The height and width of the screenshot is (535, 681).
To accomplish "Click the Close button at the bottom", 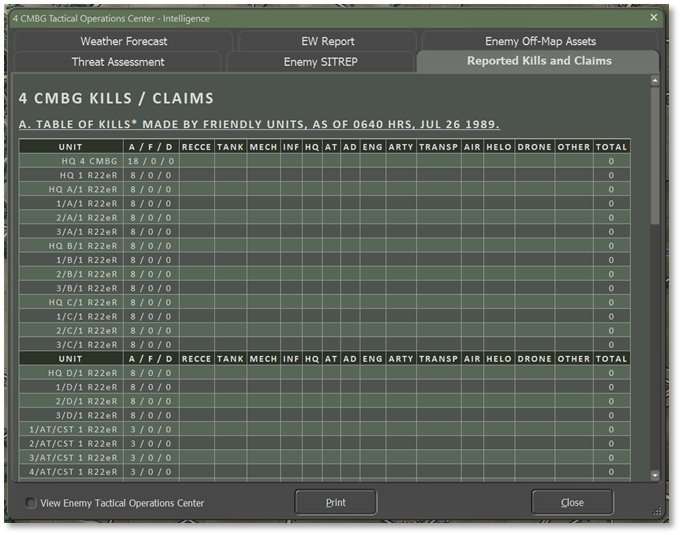I will (572, 502).
